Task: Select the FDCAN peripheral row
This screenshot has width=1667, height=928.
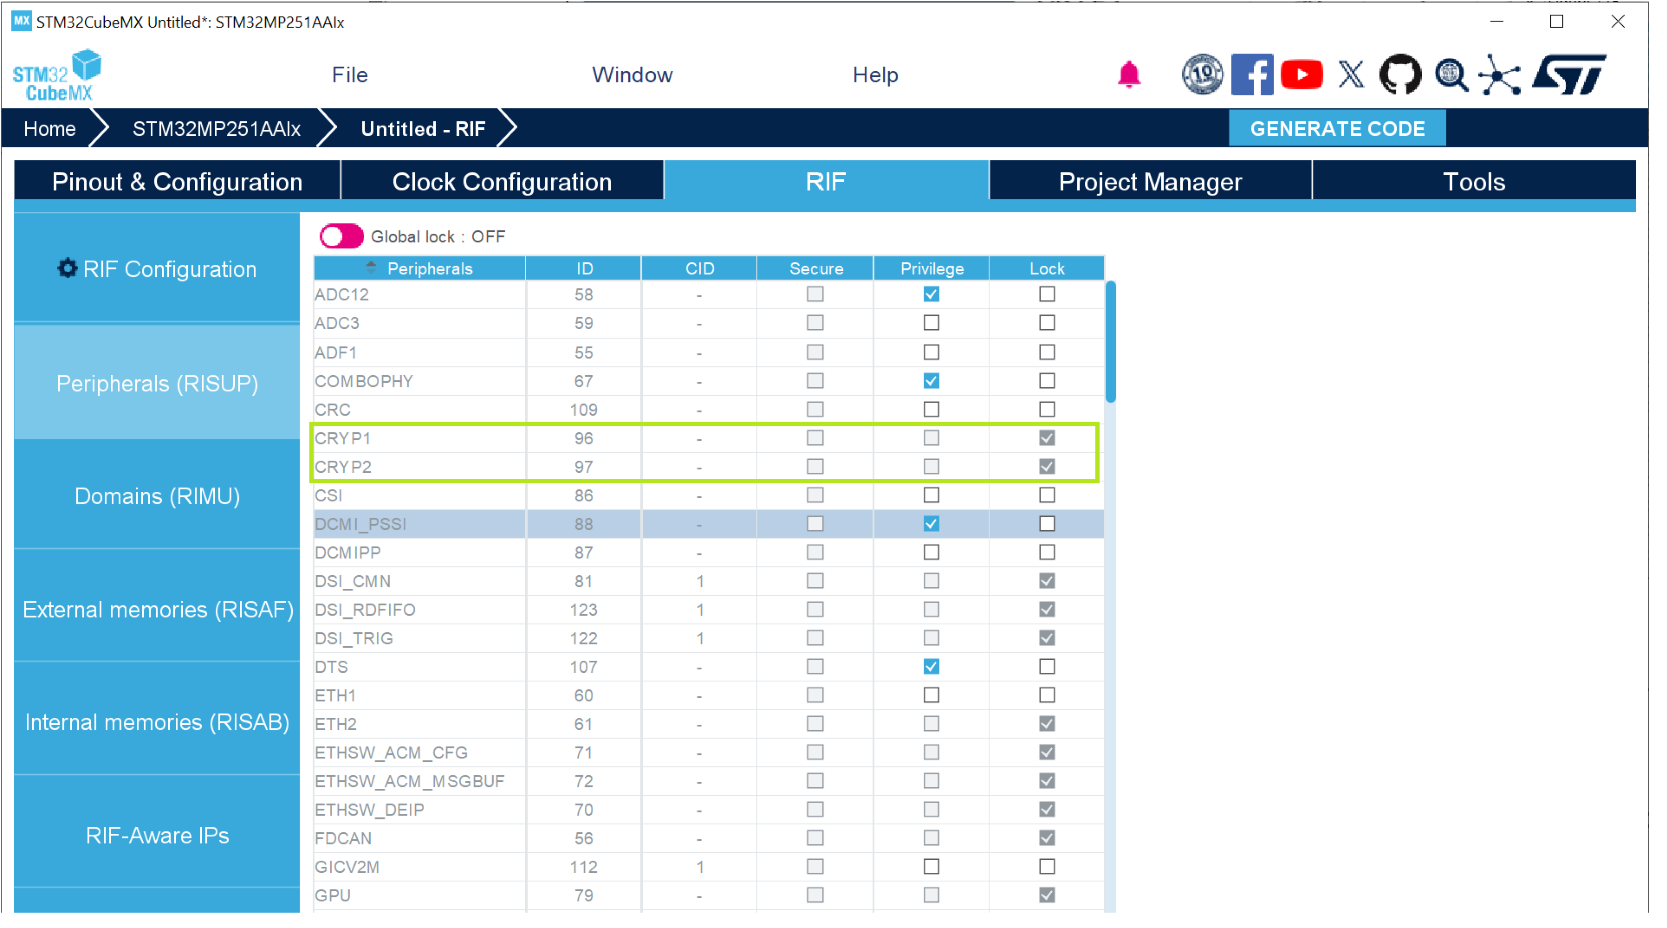Action: coord(709,838)
